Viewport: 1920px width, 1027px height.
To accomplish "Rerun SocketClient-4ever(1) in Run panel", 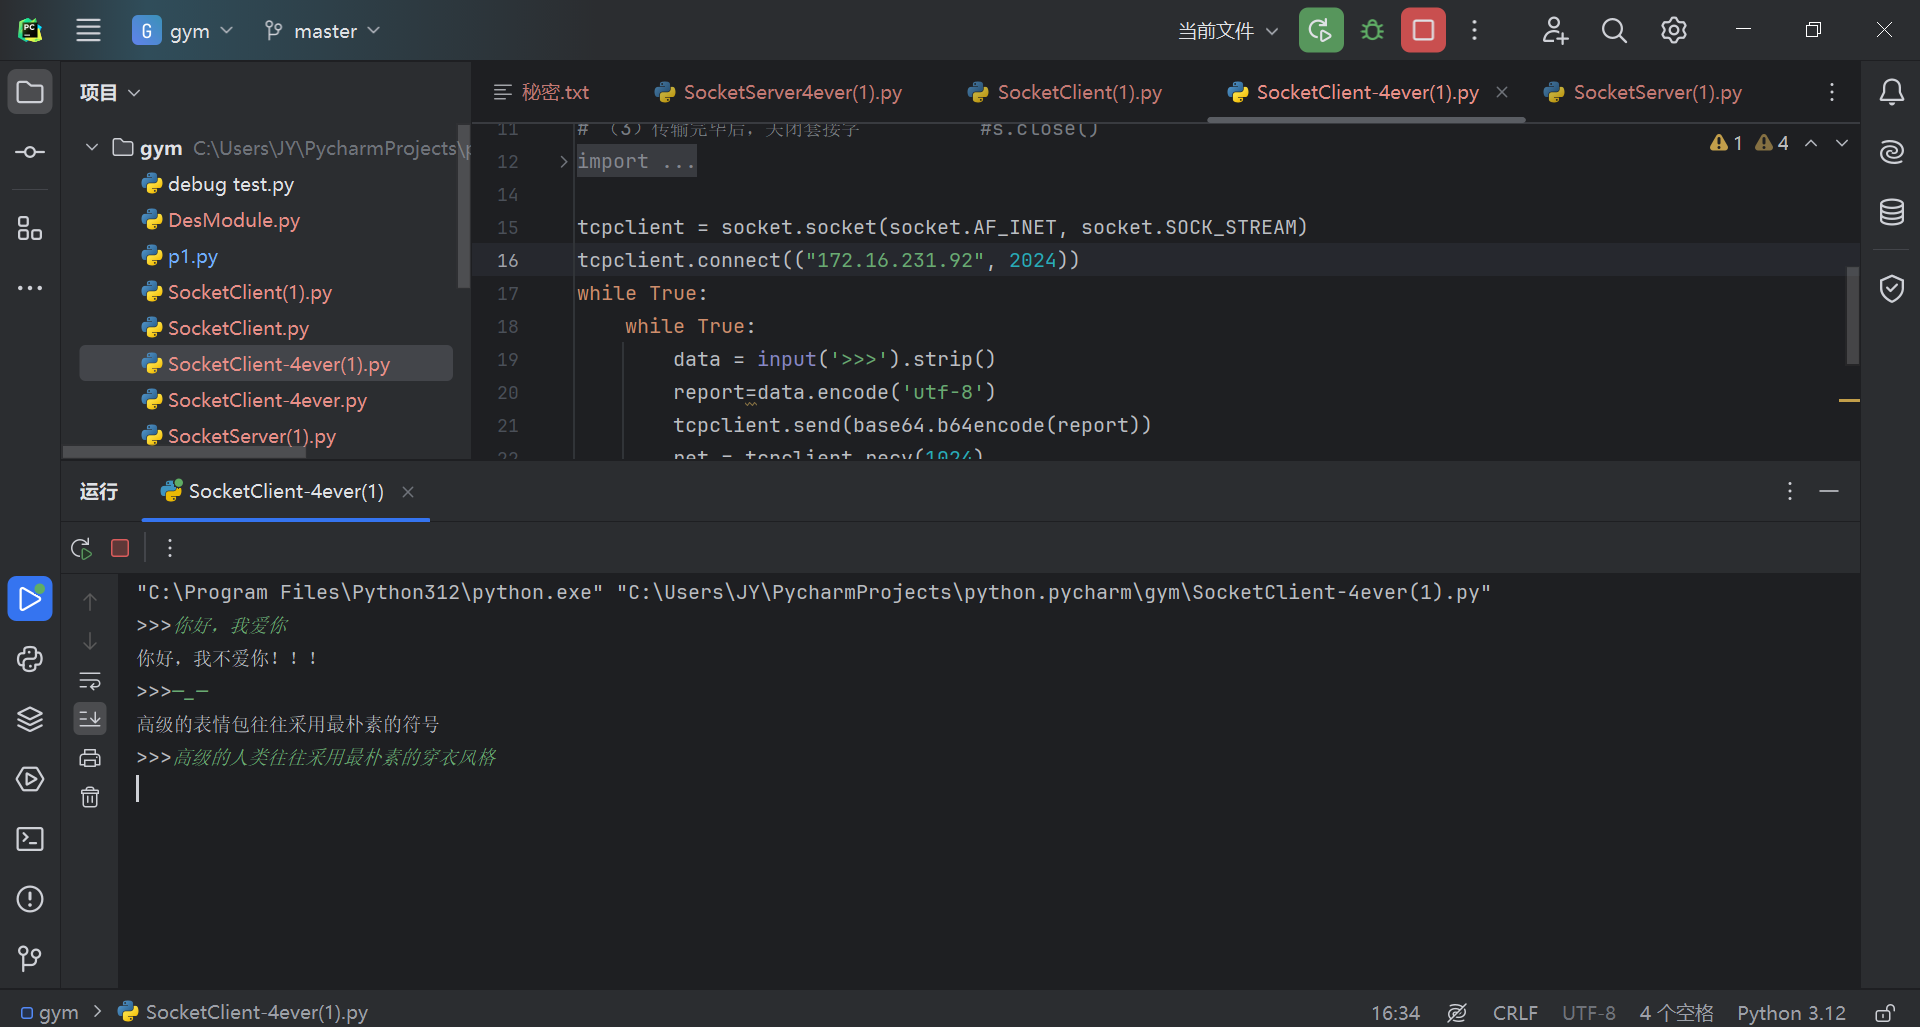I will click(81, 548).
